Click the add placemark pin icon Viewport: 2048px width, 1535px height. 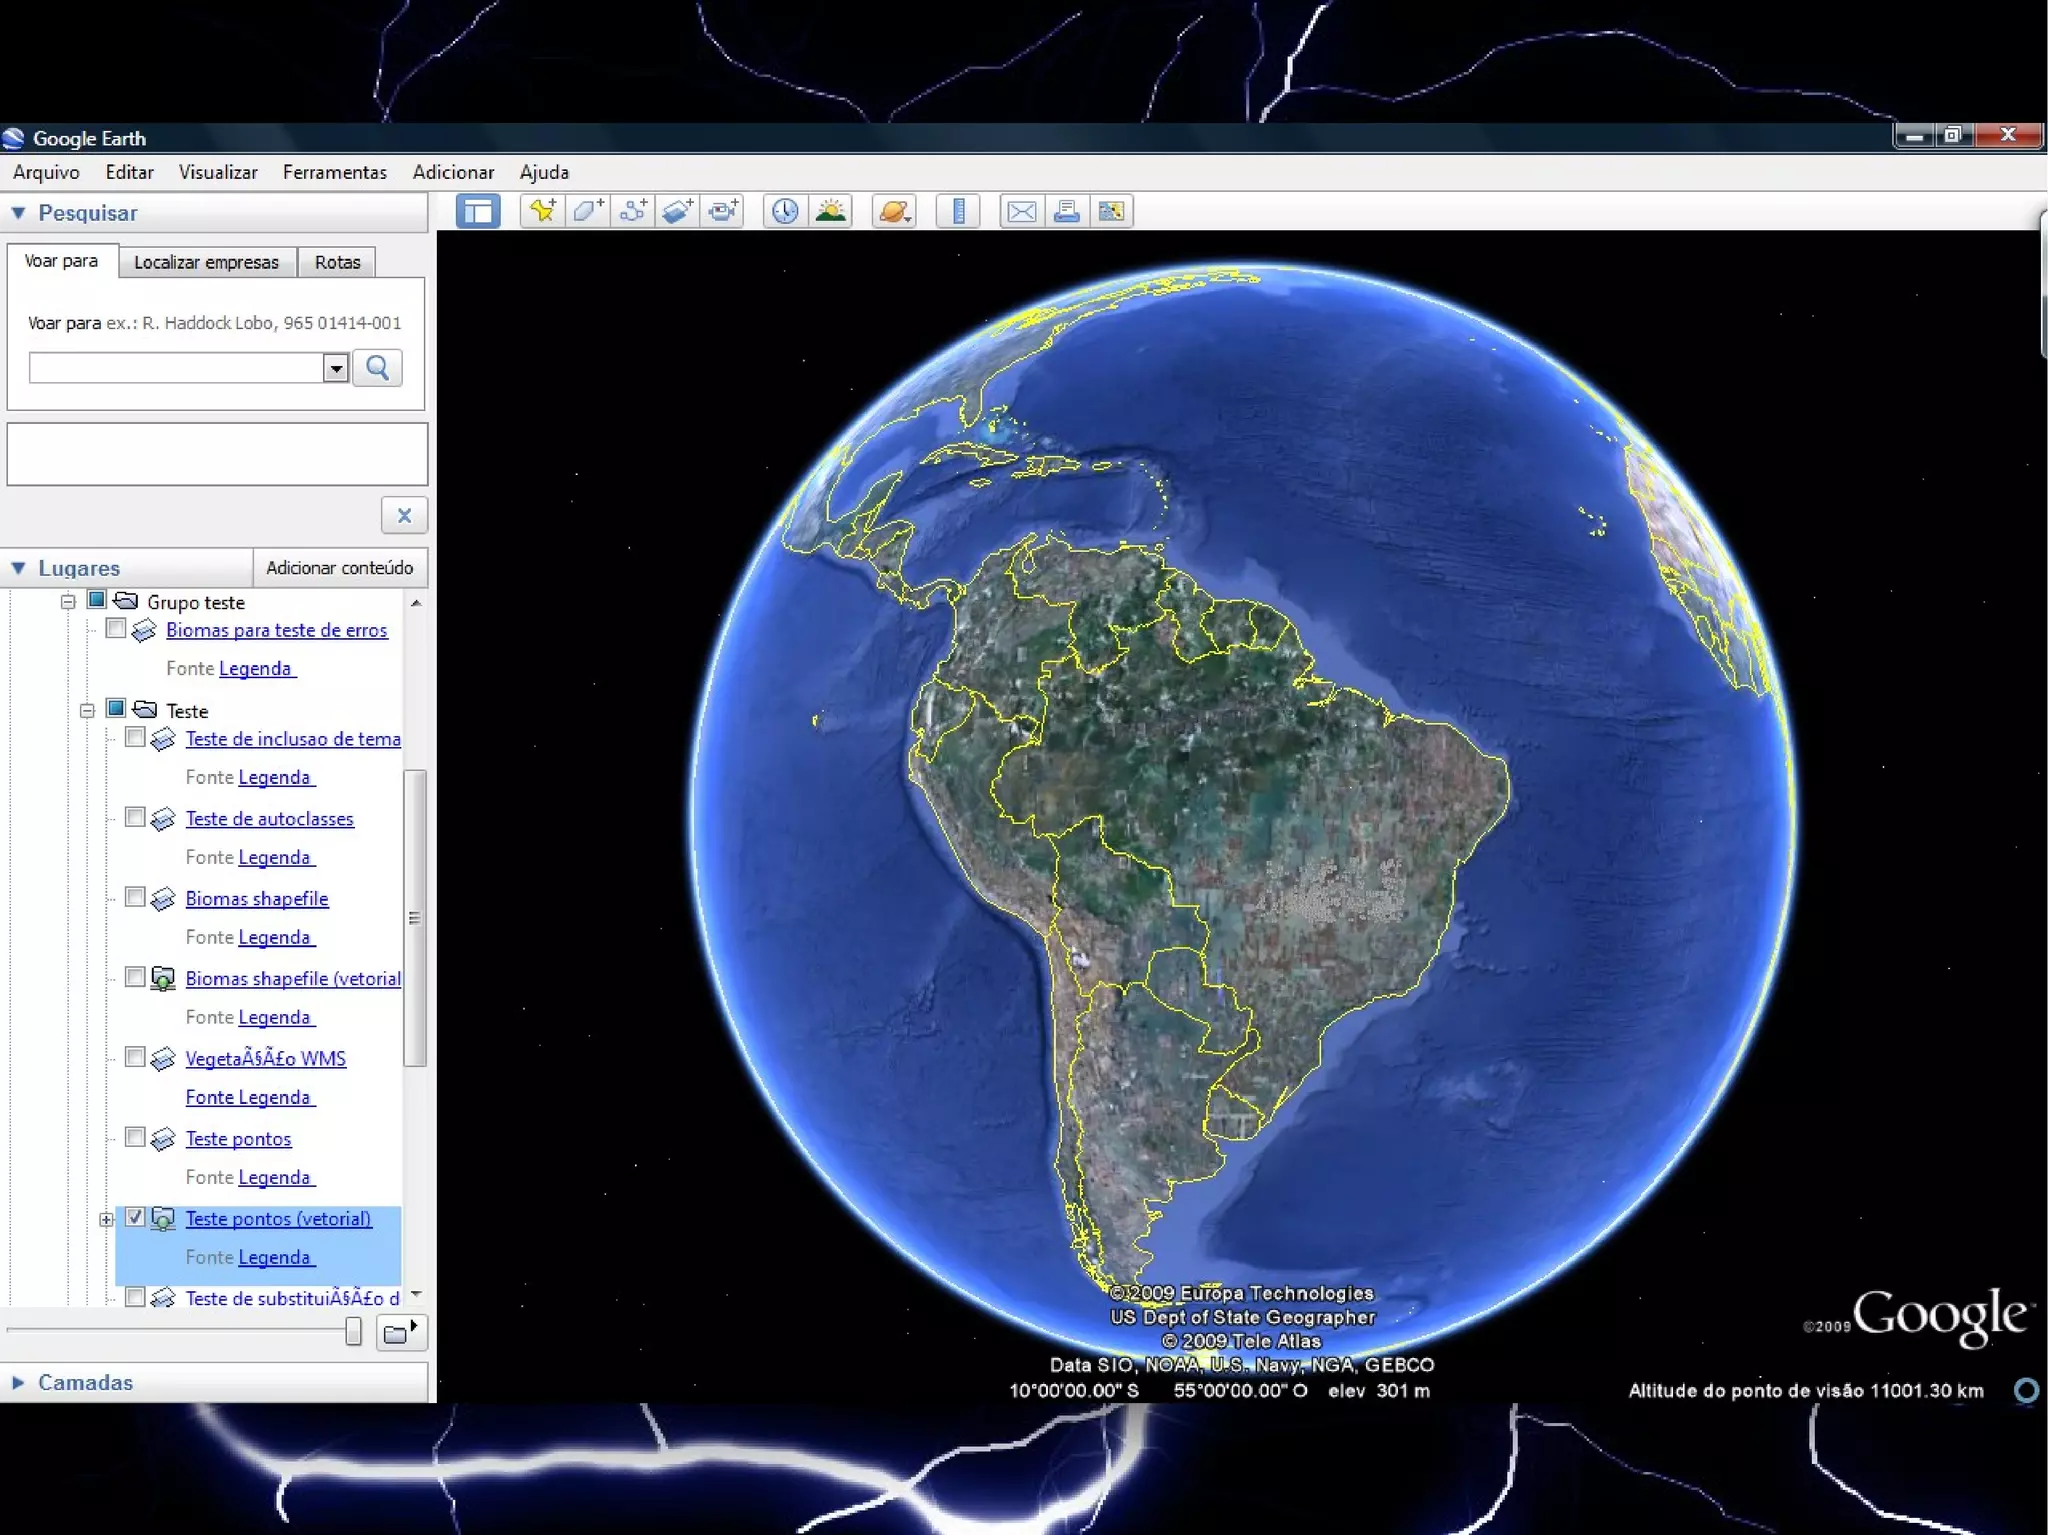coord(543,211)
